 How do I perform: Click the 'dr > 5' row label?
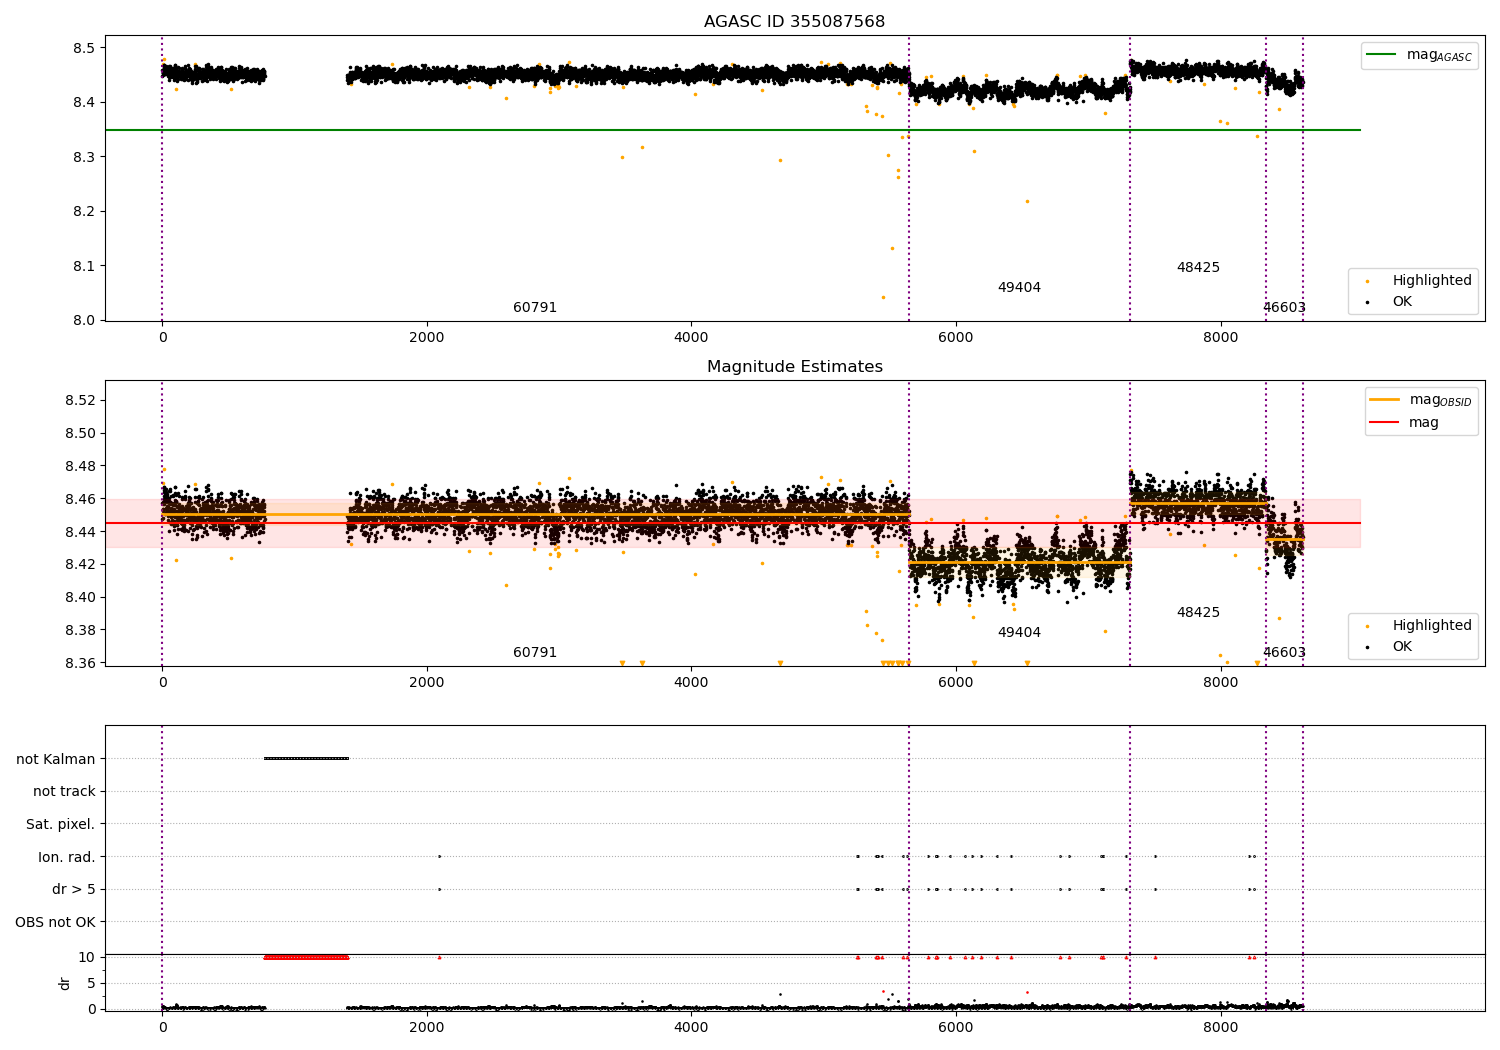point(74,890)
